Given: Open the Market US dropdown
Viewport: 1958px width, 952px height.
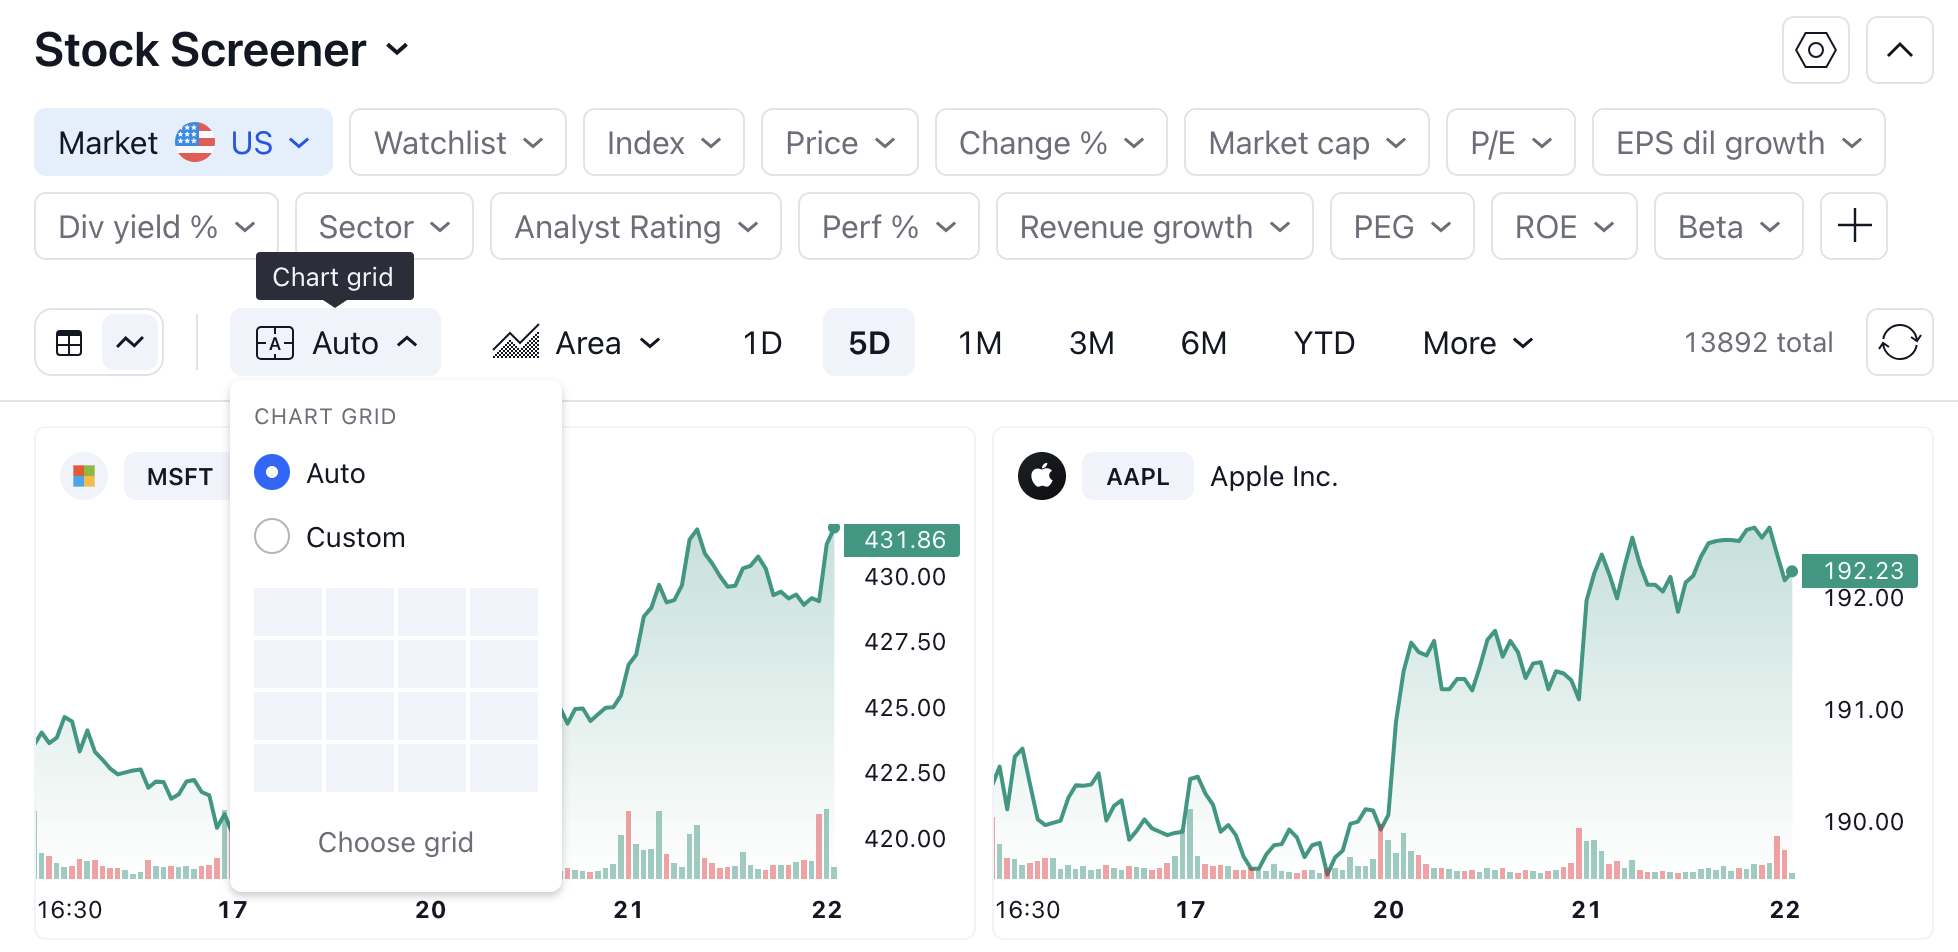Looking at the screenshot, I should [184, 142].
